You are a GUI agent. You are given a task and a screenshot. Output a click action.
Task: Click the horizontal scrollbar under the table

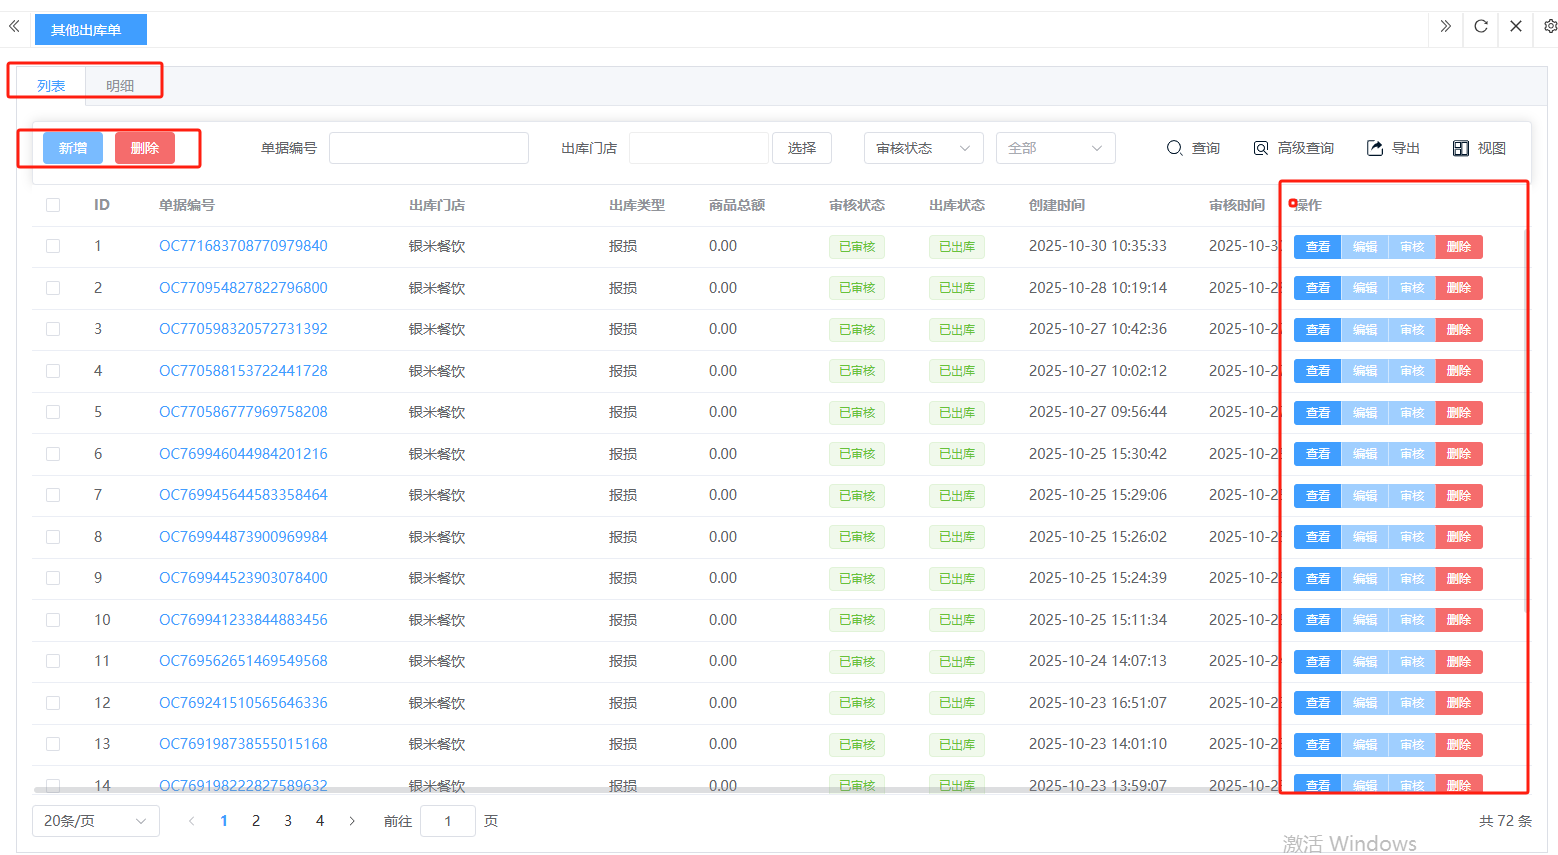click(600, 789)
